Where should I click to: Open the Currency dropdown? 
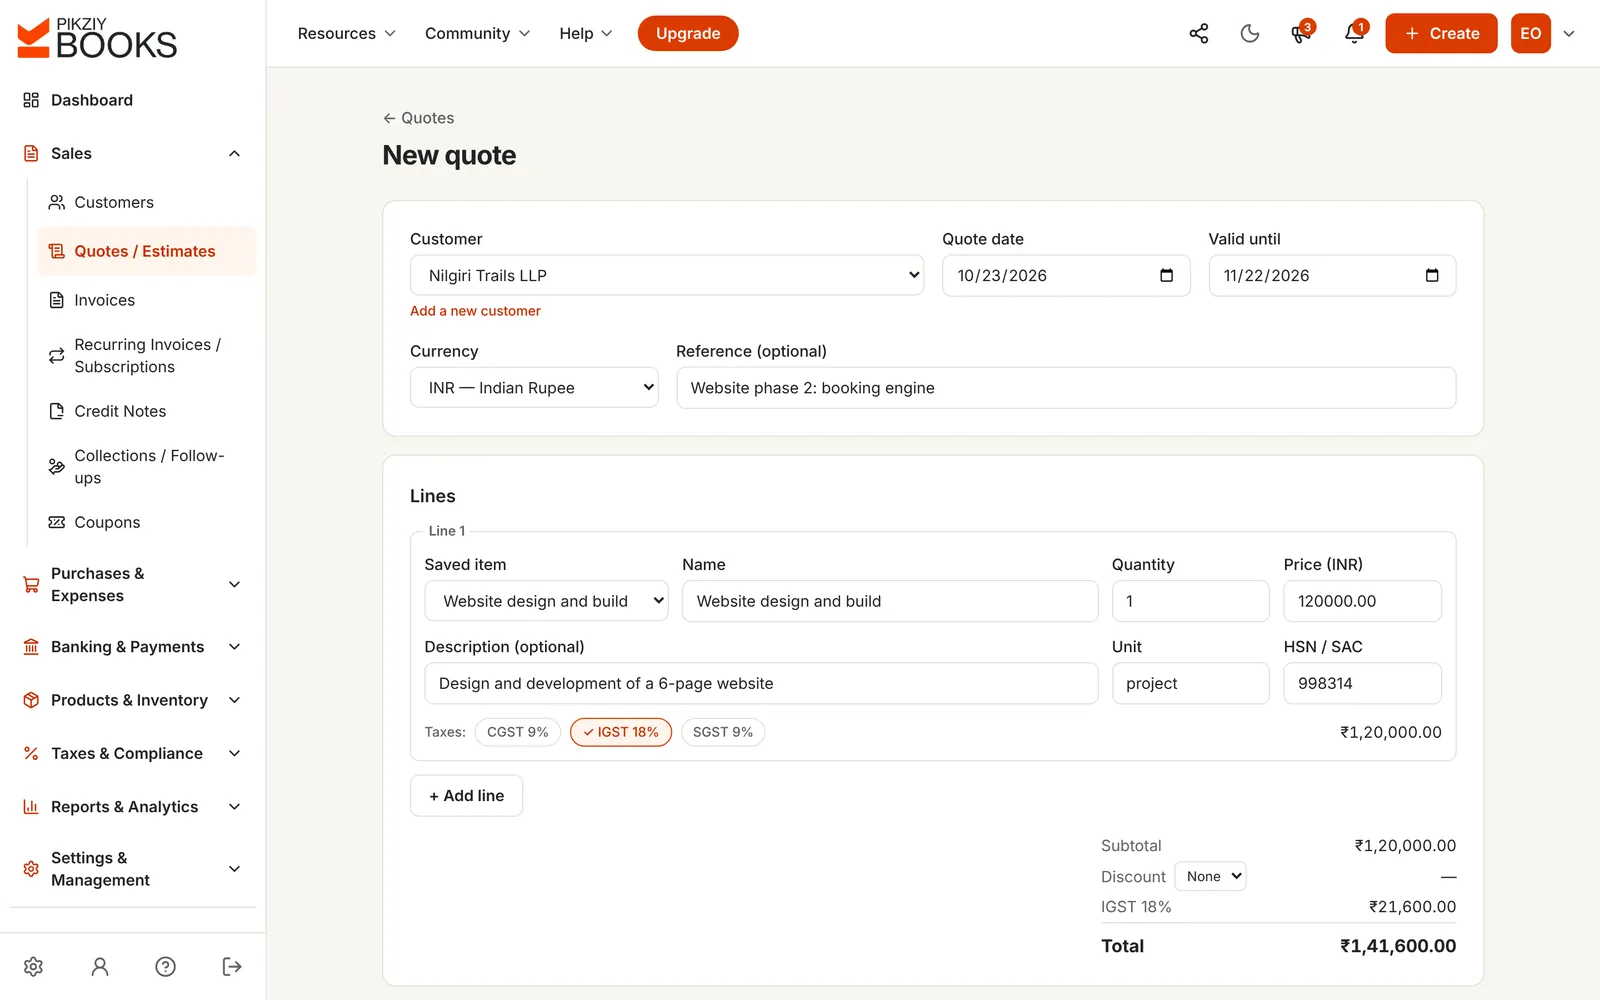[x=534, y=388]
